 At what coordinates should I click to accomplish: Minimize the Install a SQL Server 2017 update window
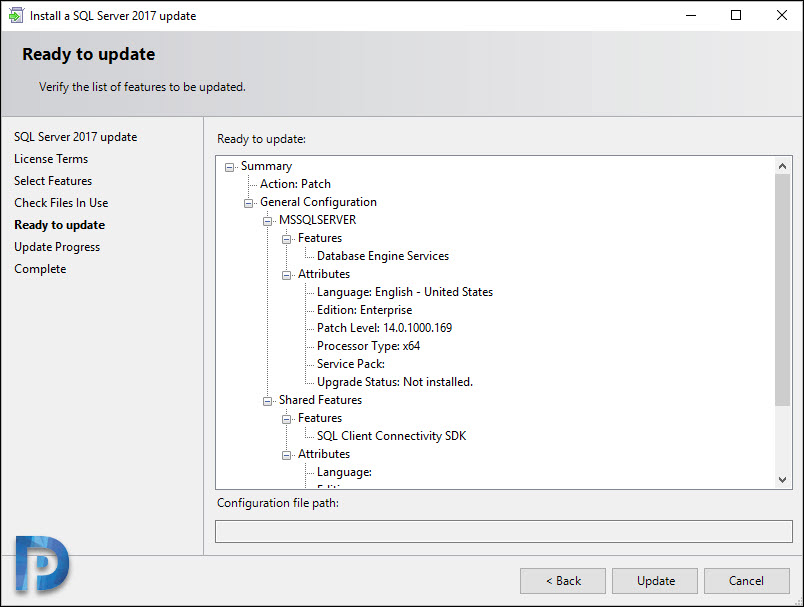click(691, 15)
